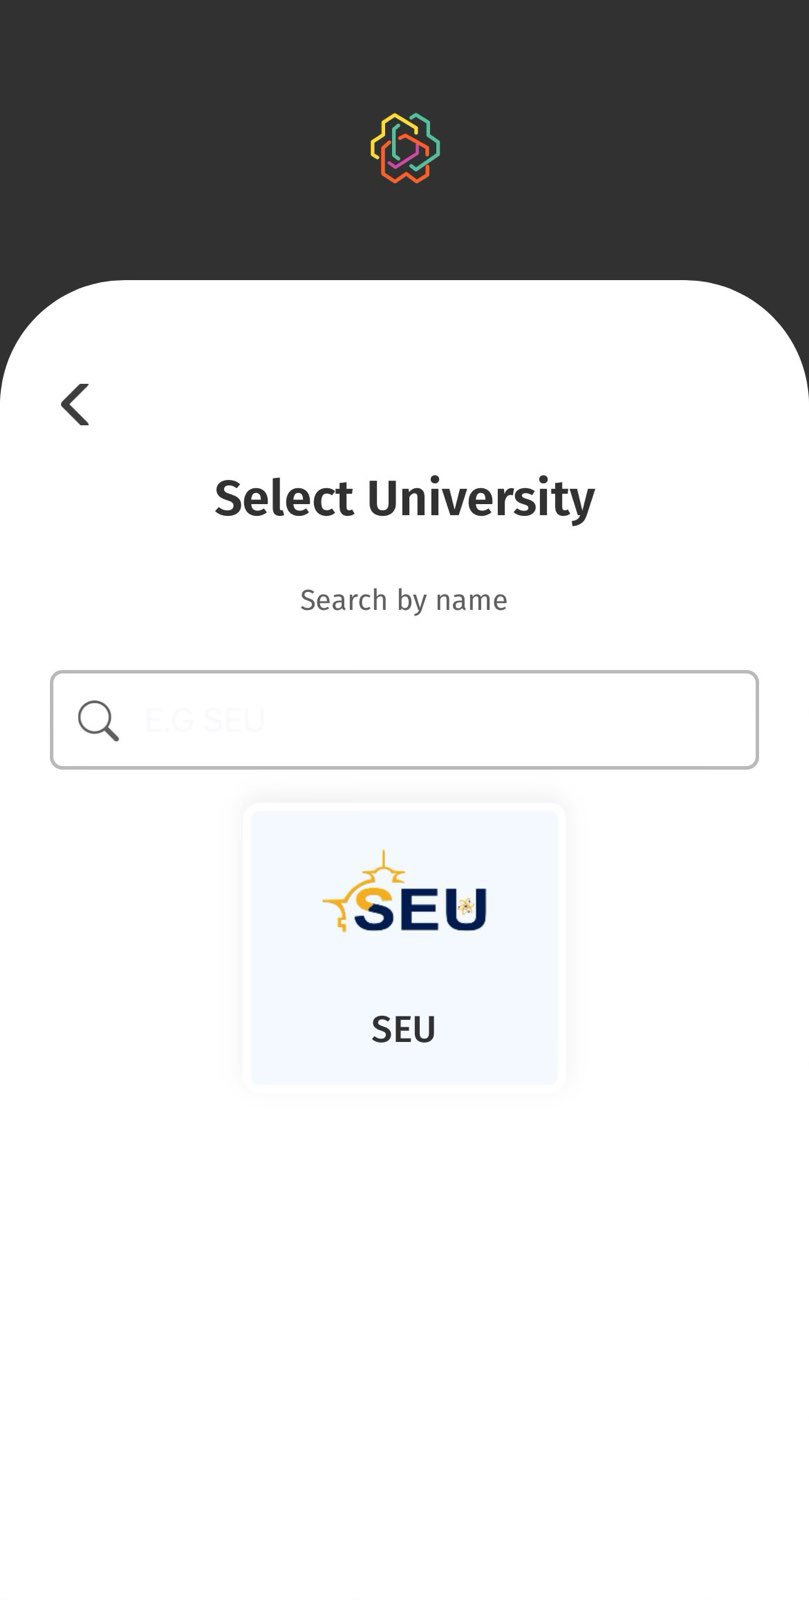
Task: Click the 'E.G SEU' placeholder text
Action: [205, 720]
